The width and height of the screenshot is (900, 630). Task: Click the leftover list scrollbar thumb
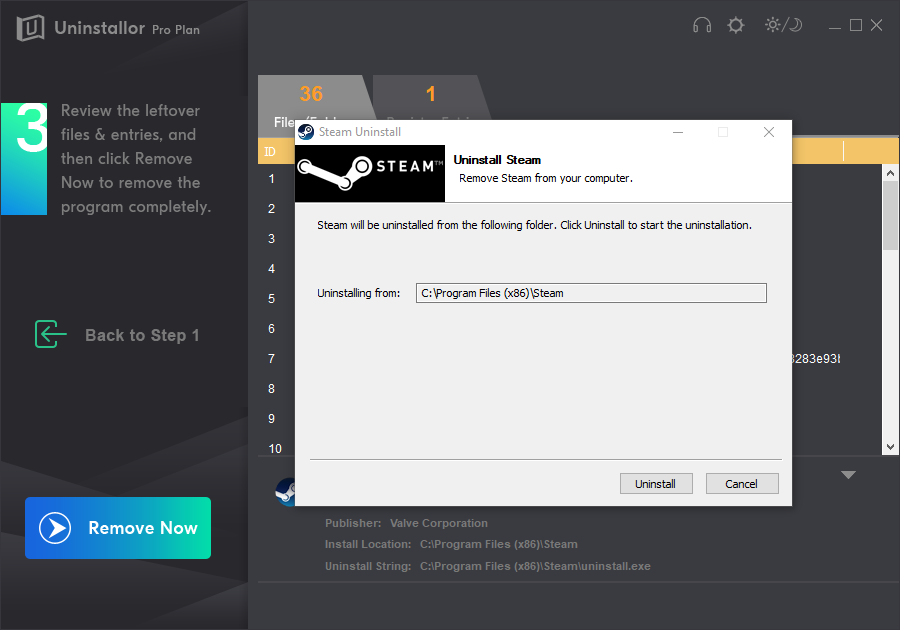(890, 216)
